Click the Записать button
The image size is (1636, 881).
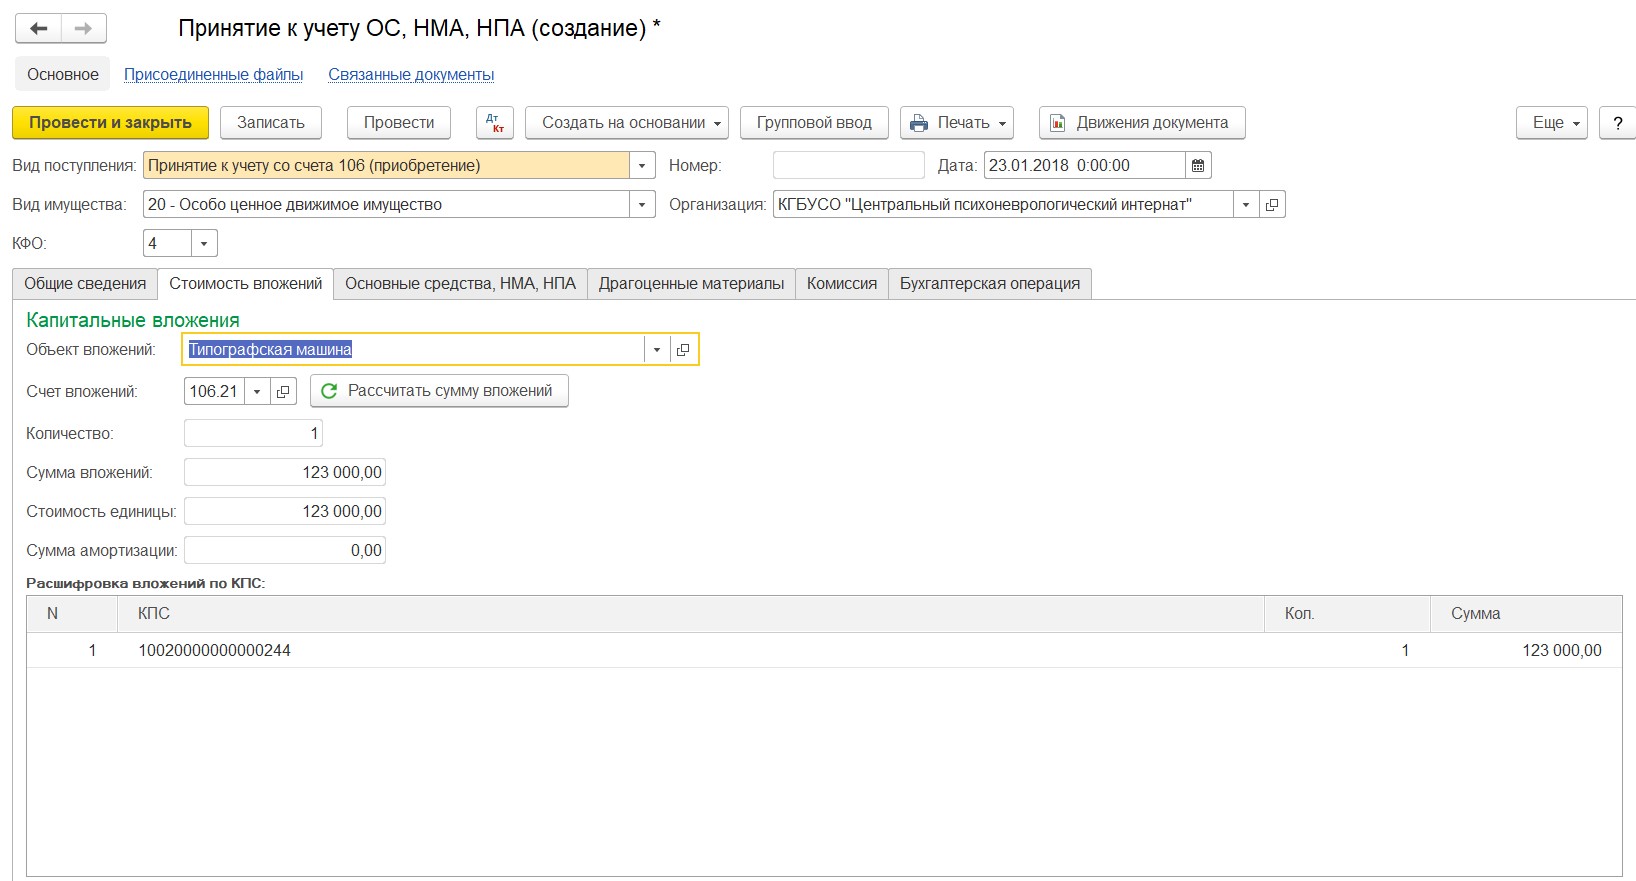click(270, 123)
